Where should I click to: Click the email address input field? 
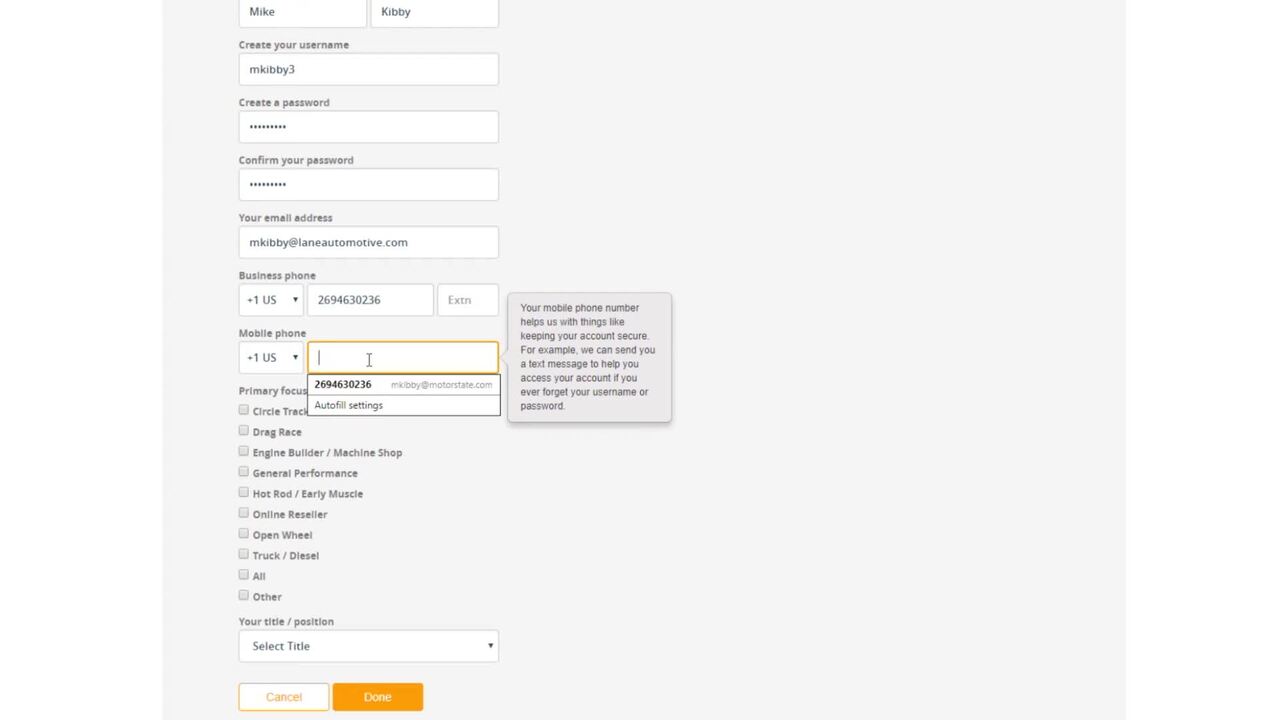pyautogui.click(x=368, y=242)
